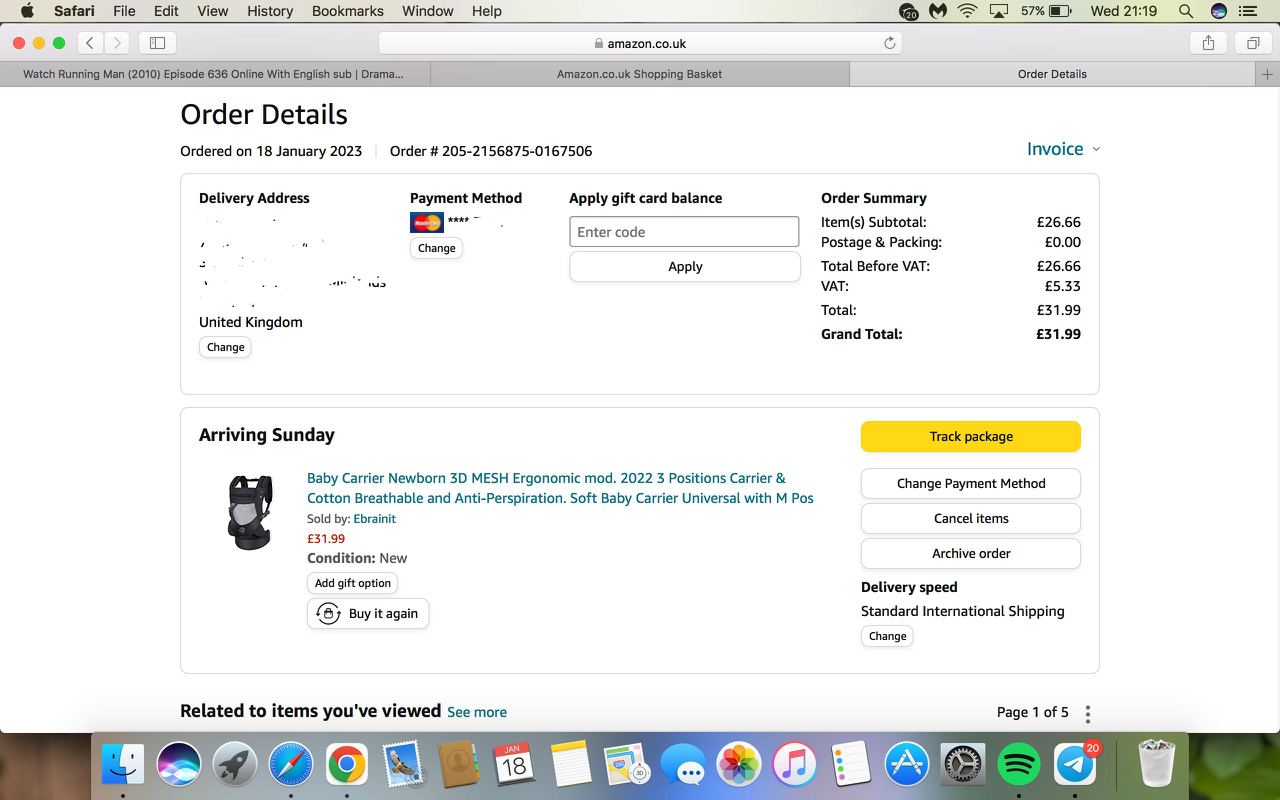
Task: Click the Safari sidebar toggle icon
Action: click(157, 43)
